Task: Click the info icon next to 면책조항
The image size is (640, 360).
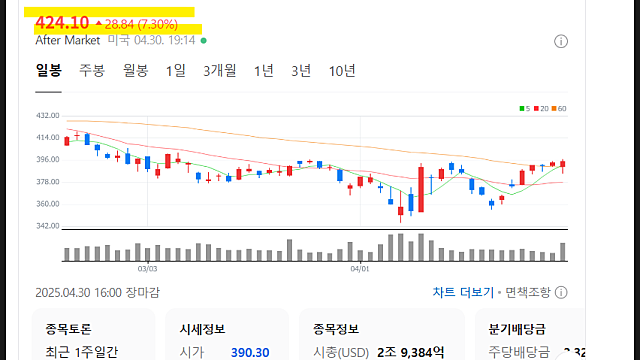Action: (x=561, y=292)
